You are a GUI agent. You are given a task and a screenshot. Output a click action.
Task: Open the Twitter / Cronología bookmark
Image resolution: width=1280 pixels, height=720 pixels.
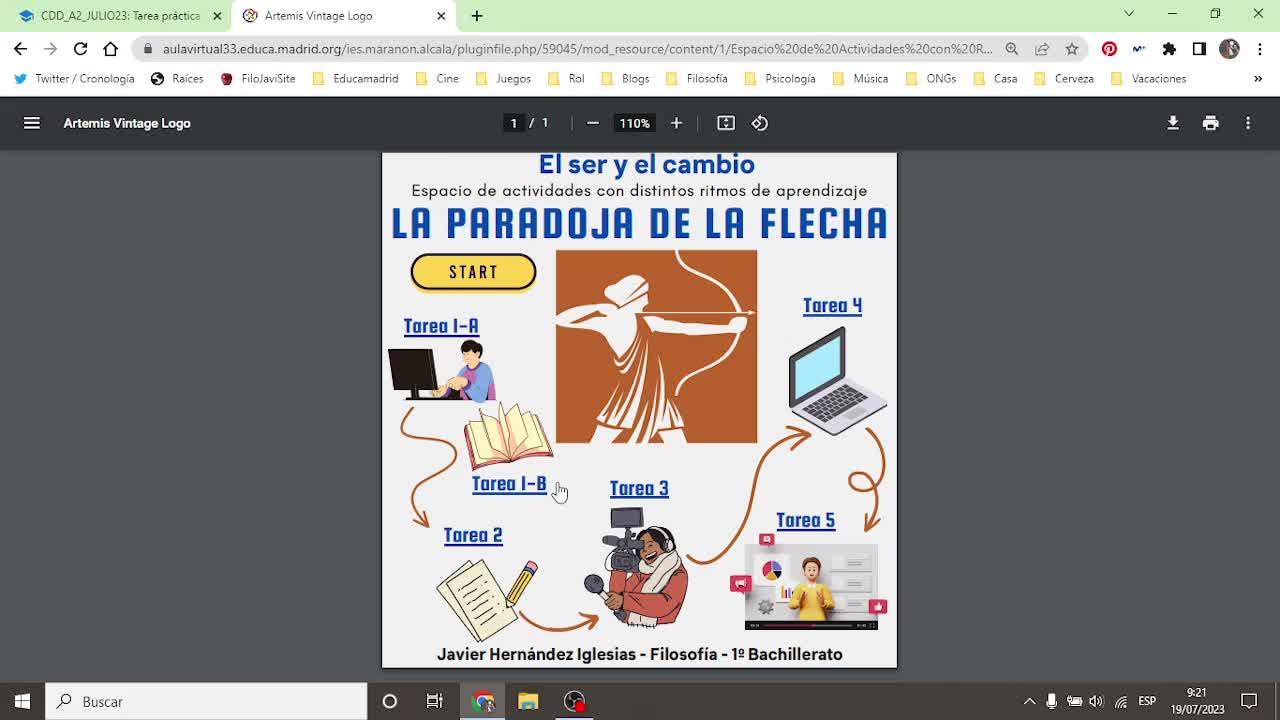point(75,78)
